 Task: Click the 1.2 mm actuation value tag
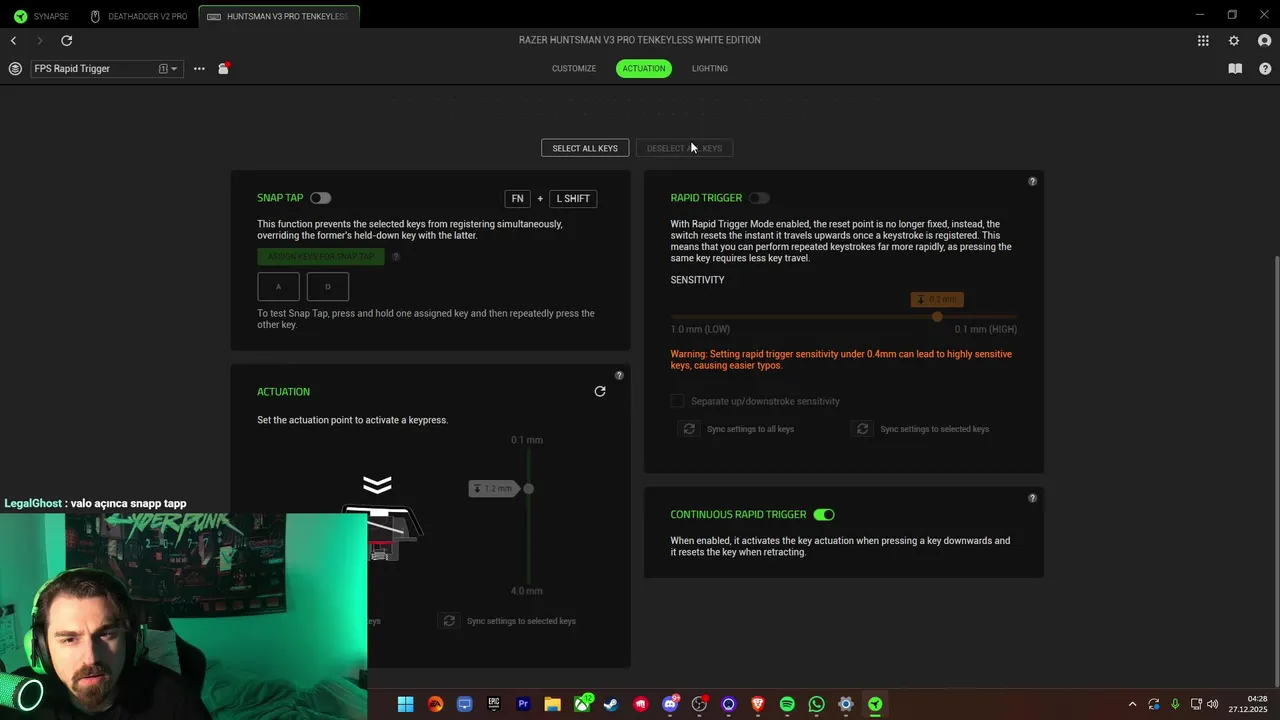point(493,489)
